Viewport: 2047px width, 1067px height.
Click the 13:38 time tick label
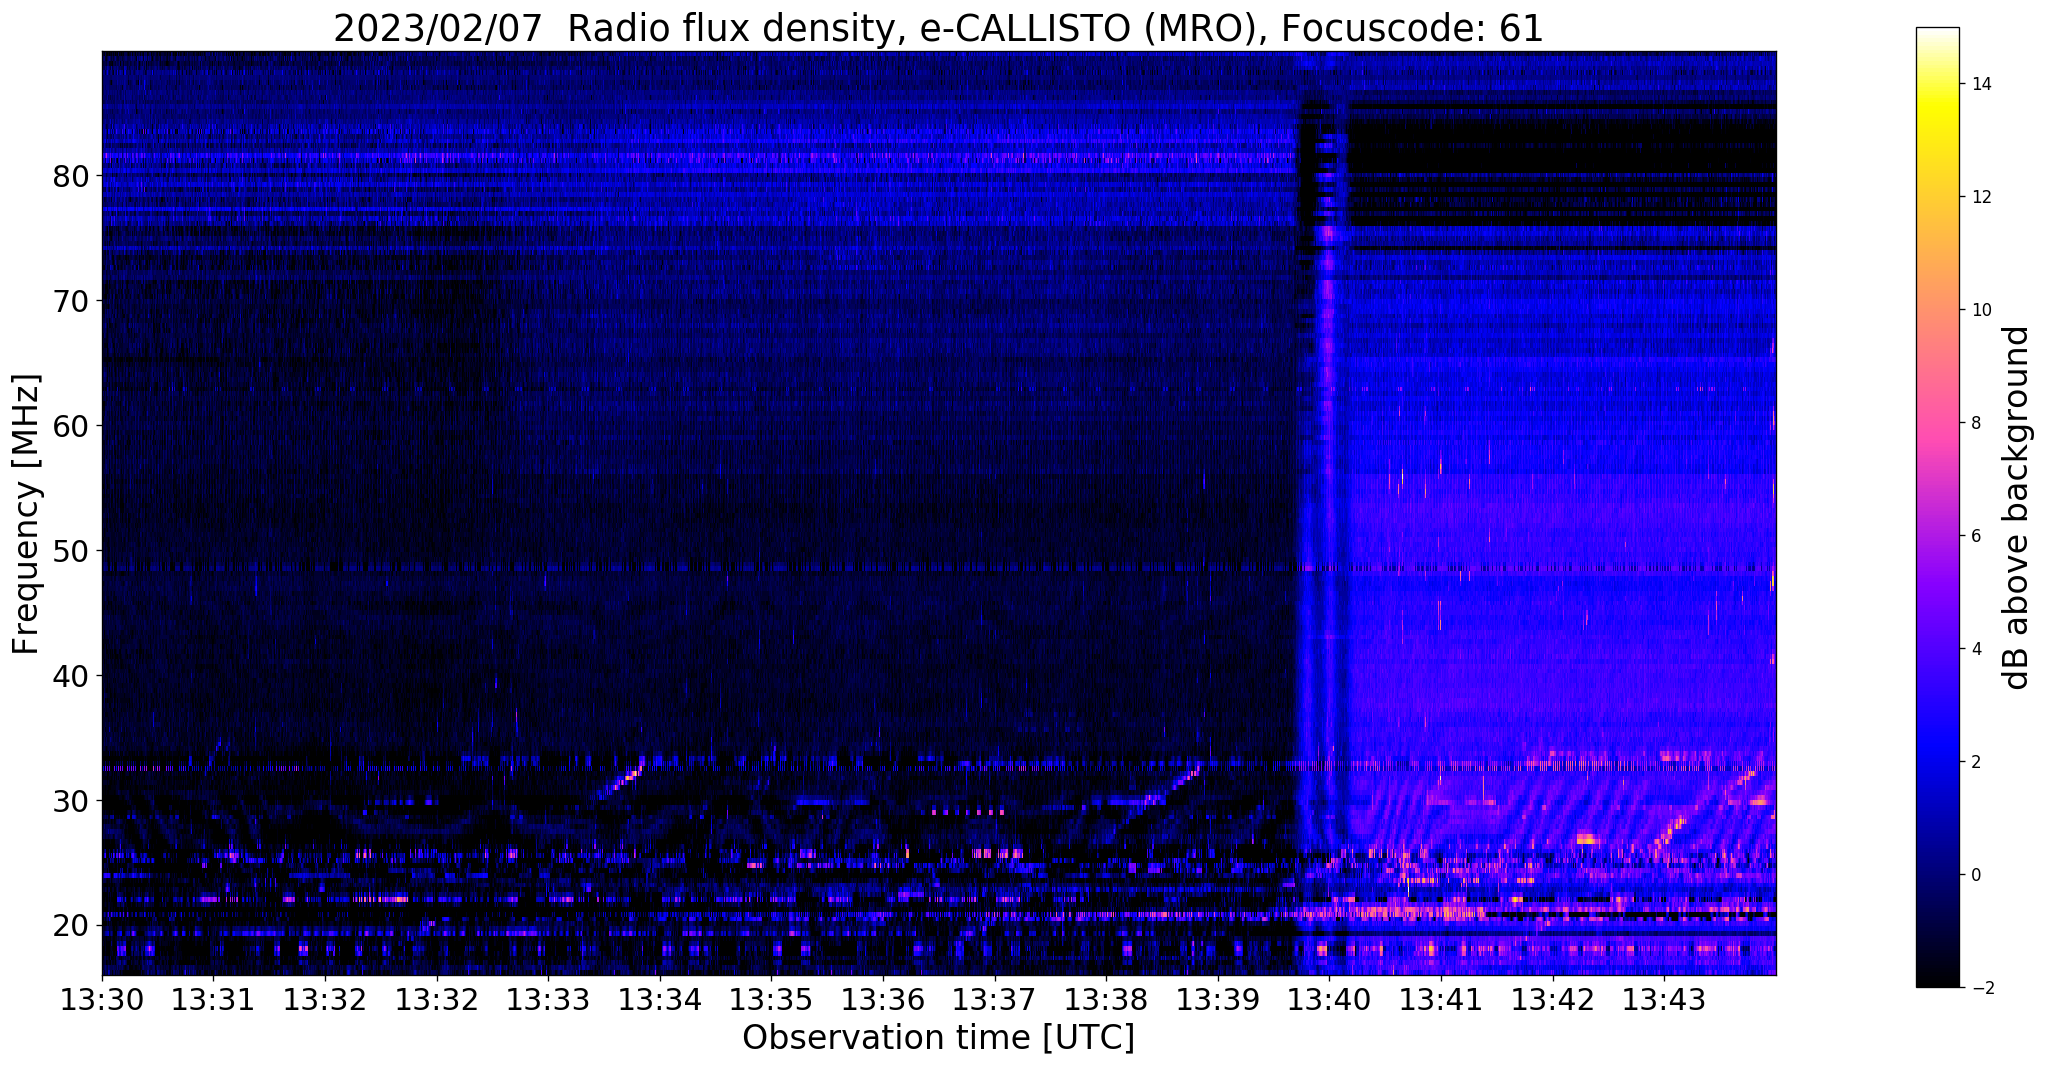1106,999
